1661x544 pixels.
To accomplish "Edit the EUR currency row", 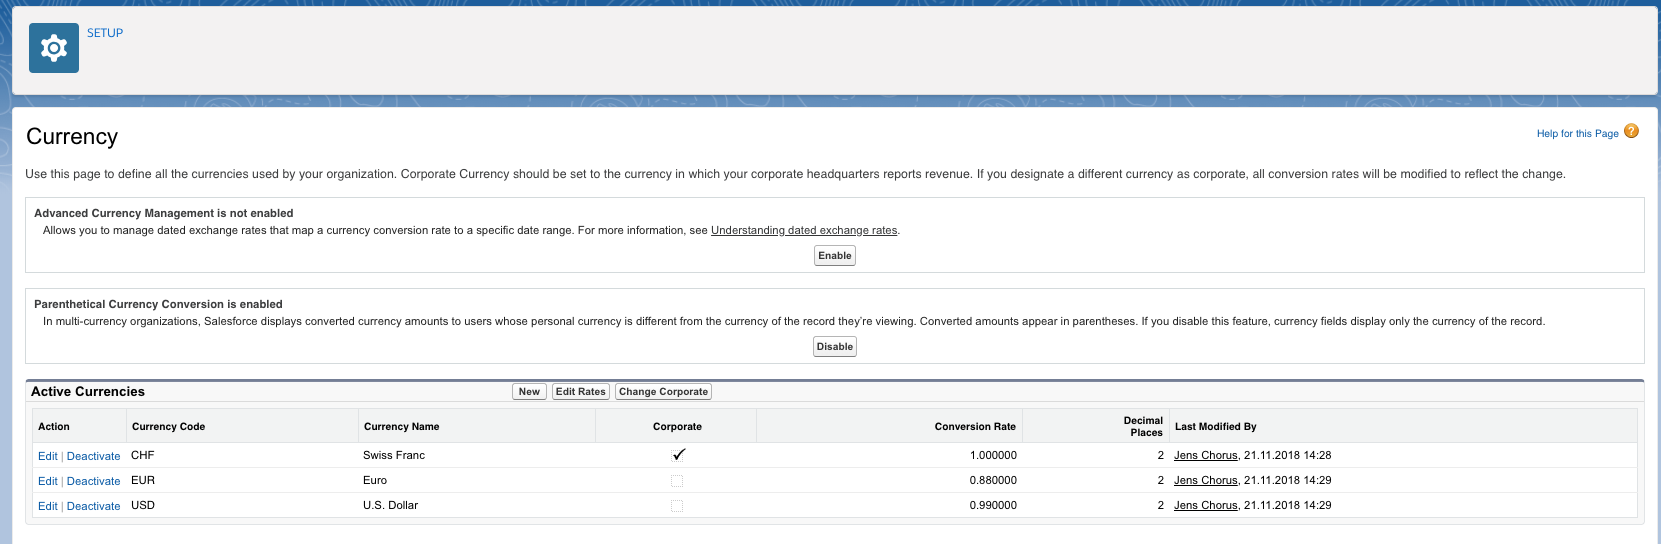I will 48,481.
